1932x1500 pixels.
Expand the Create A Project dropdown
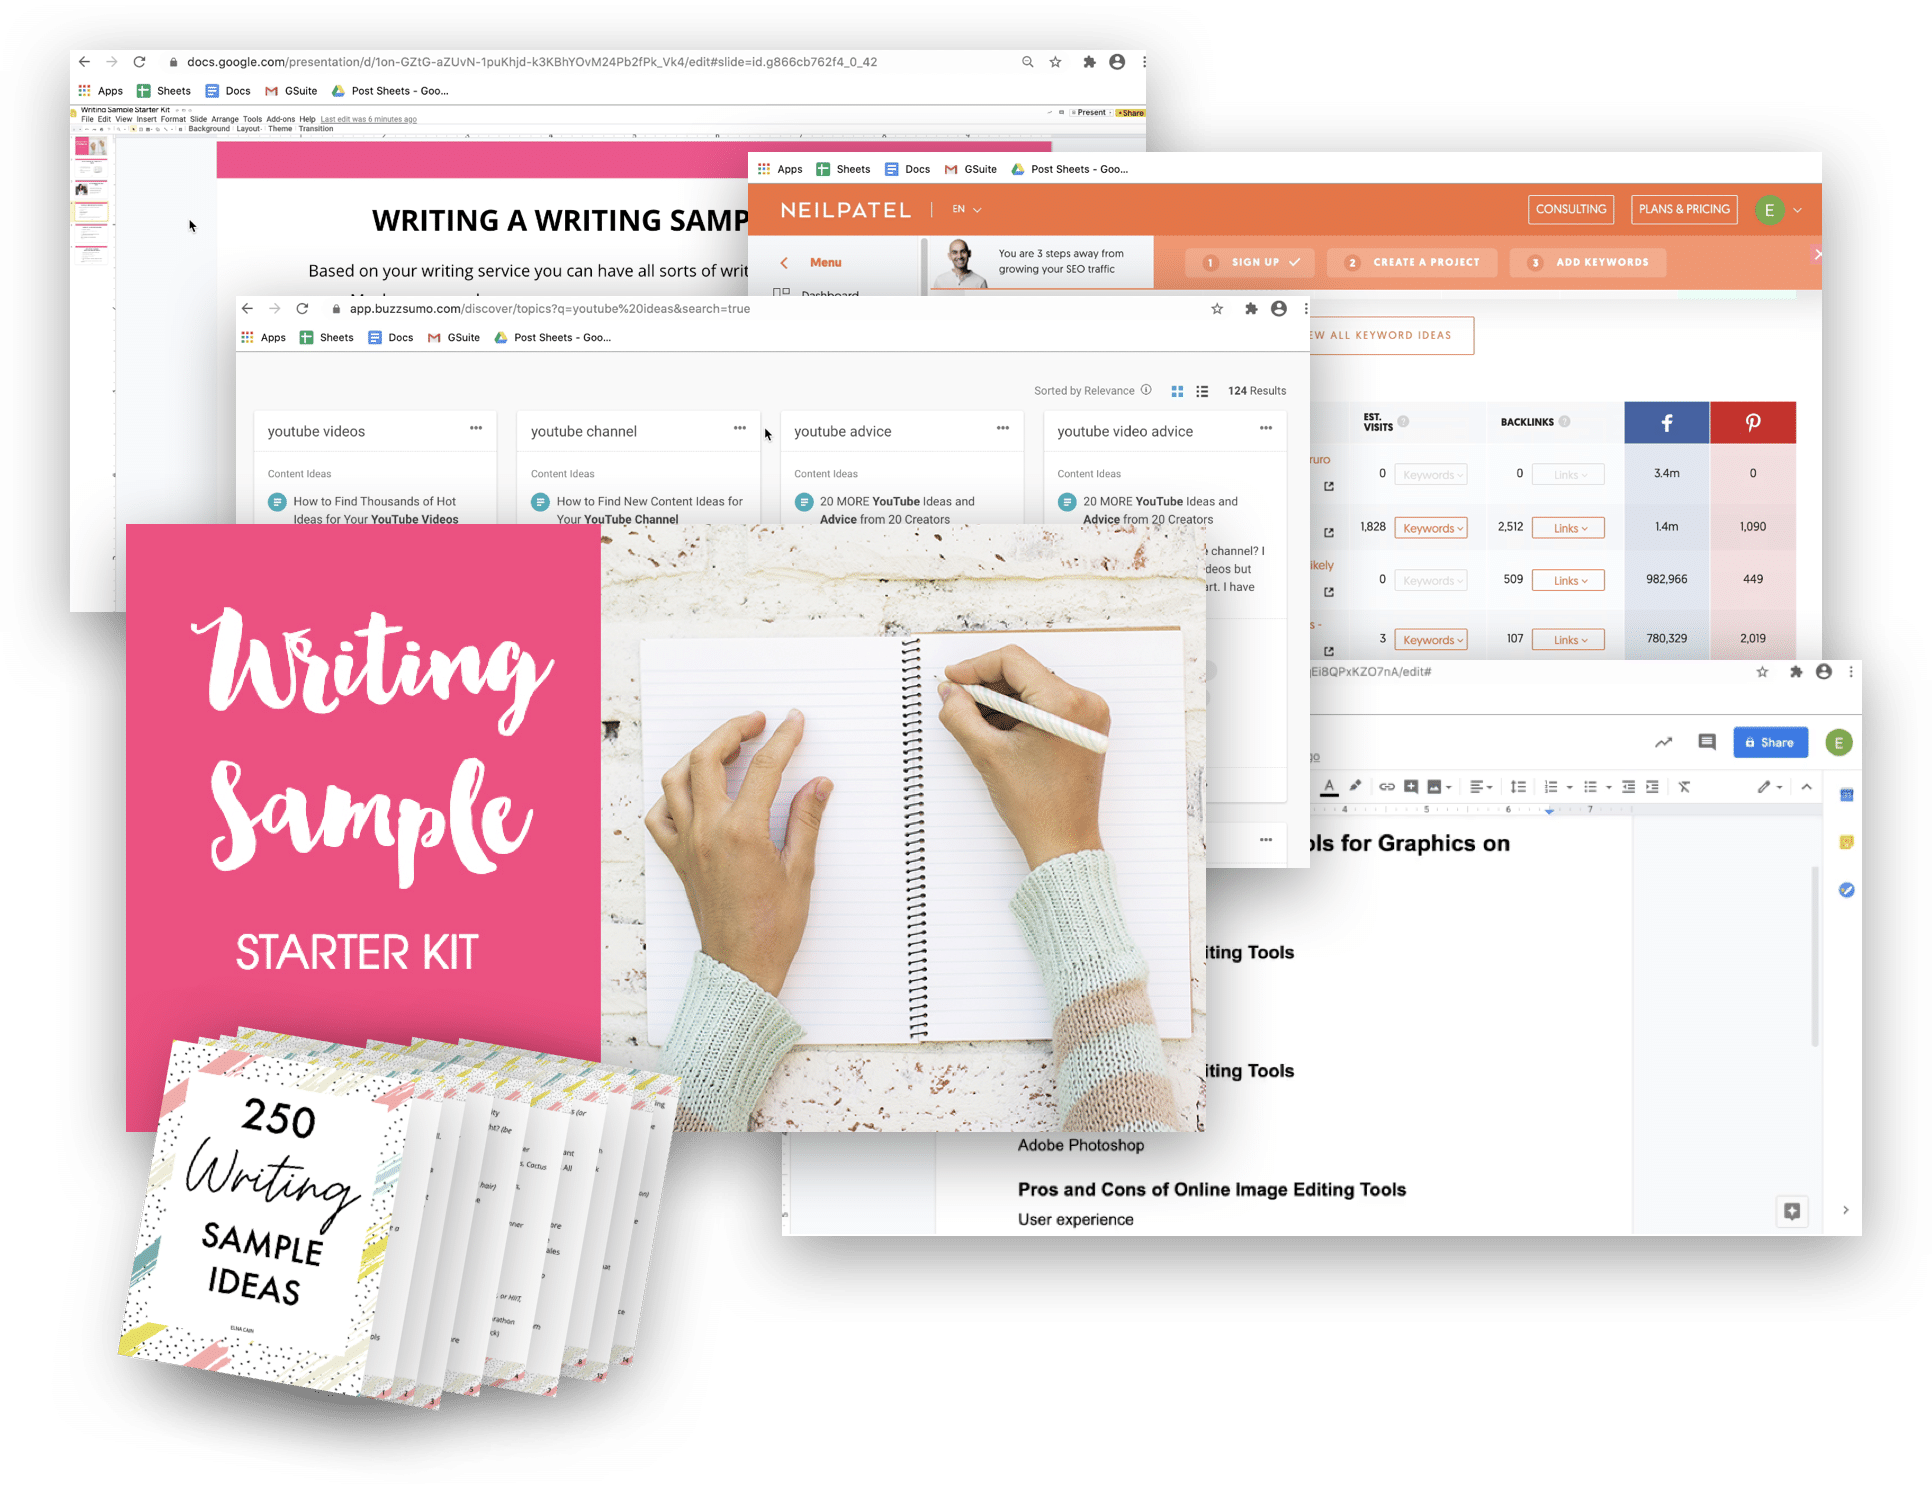pyautogui.click(x=1419, y=263)
